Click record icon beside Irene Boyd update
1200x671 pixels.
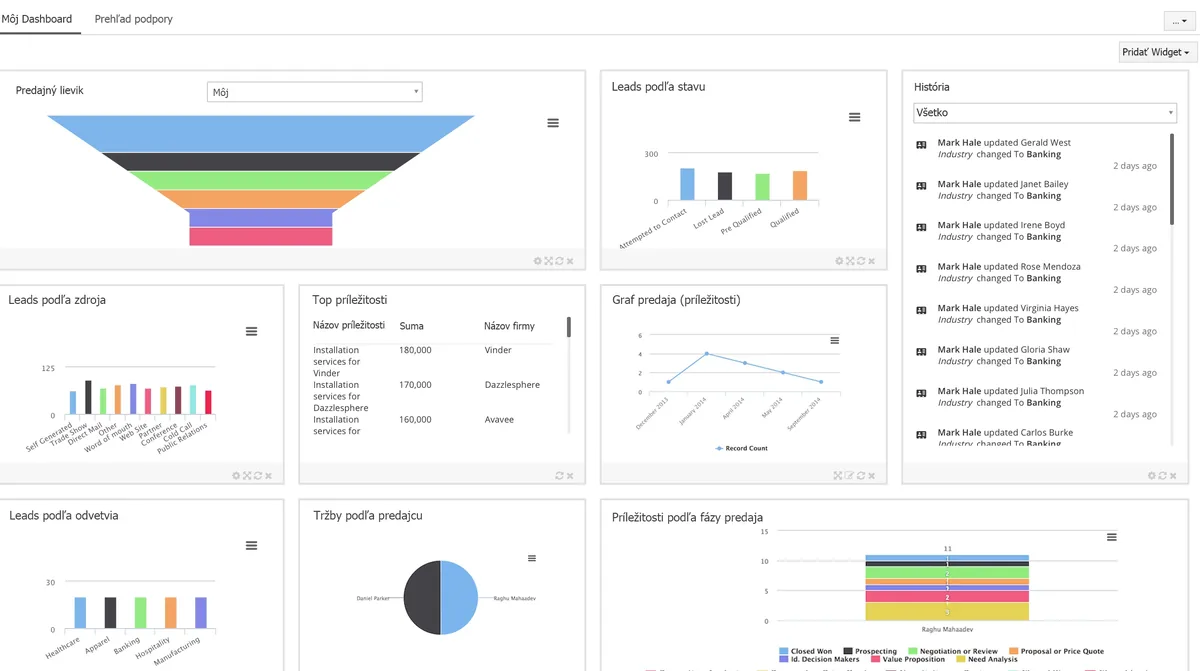click(x=921, y=227)
